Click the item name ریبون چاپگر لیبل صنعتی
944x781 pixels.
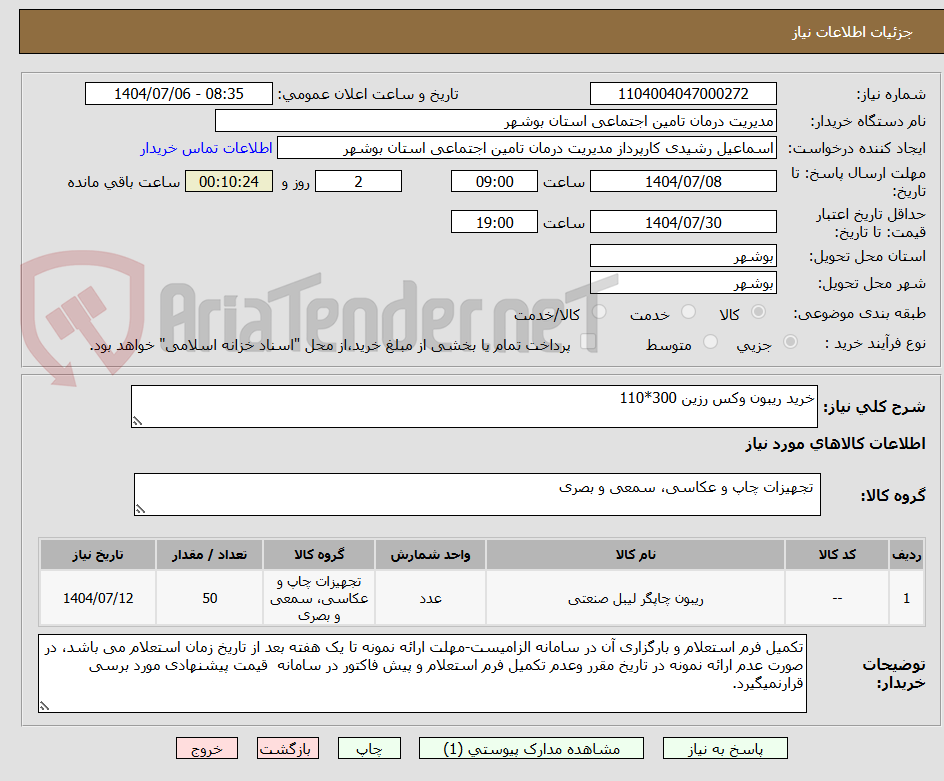pyautogui.click(x=635, y=599)
